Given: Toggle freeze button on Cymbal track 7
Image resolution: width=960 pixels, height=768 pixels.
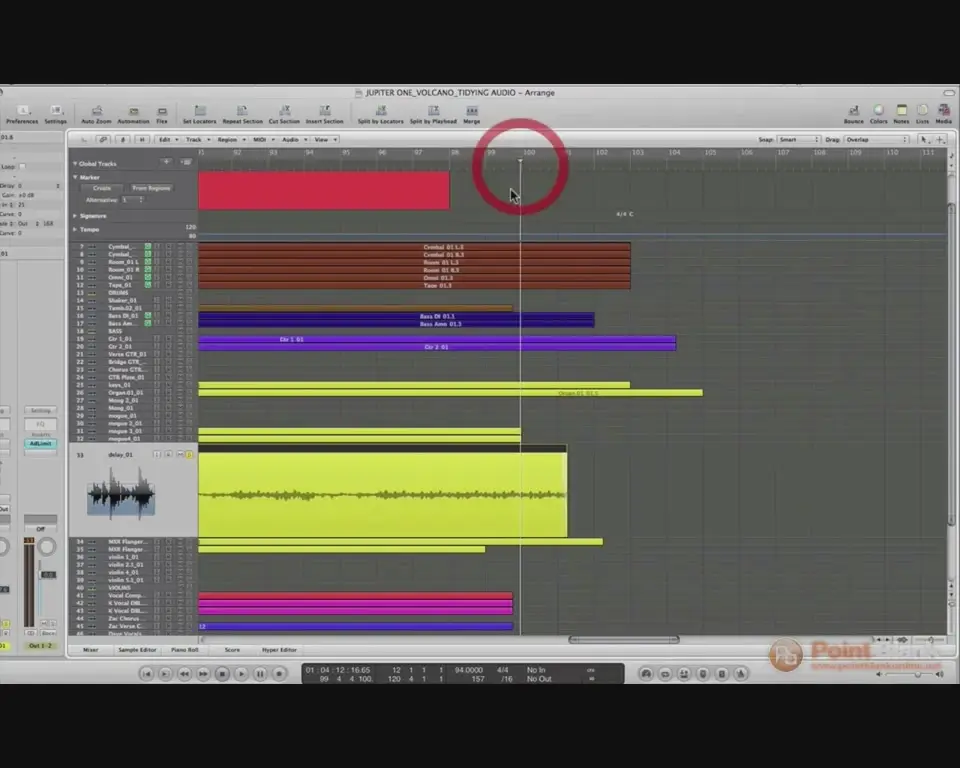Looking at the screenshot, I should (148, 247).
